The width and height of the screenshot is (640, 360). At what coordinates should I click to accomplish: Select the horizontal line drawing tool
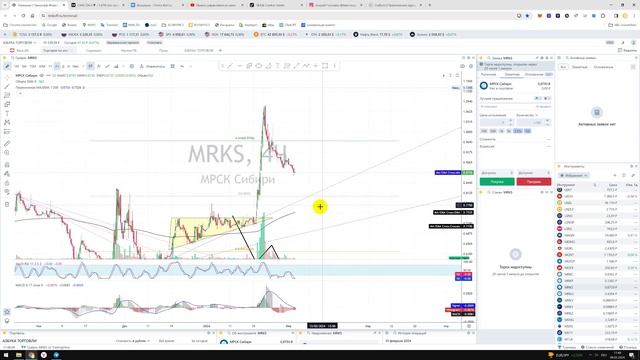[x=240, y=66]
